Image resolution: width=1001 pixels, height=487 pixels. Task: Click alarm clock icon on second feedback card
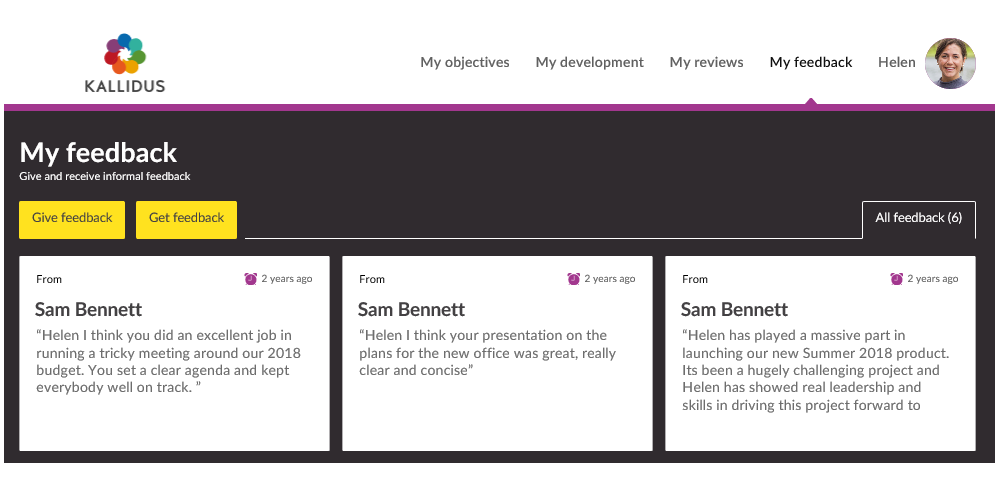tap(574, 279)
